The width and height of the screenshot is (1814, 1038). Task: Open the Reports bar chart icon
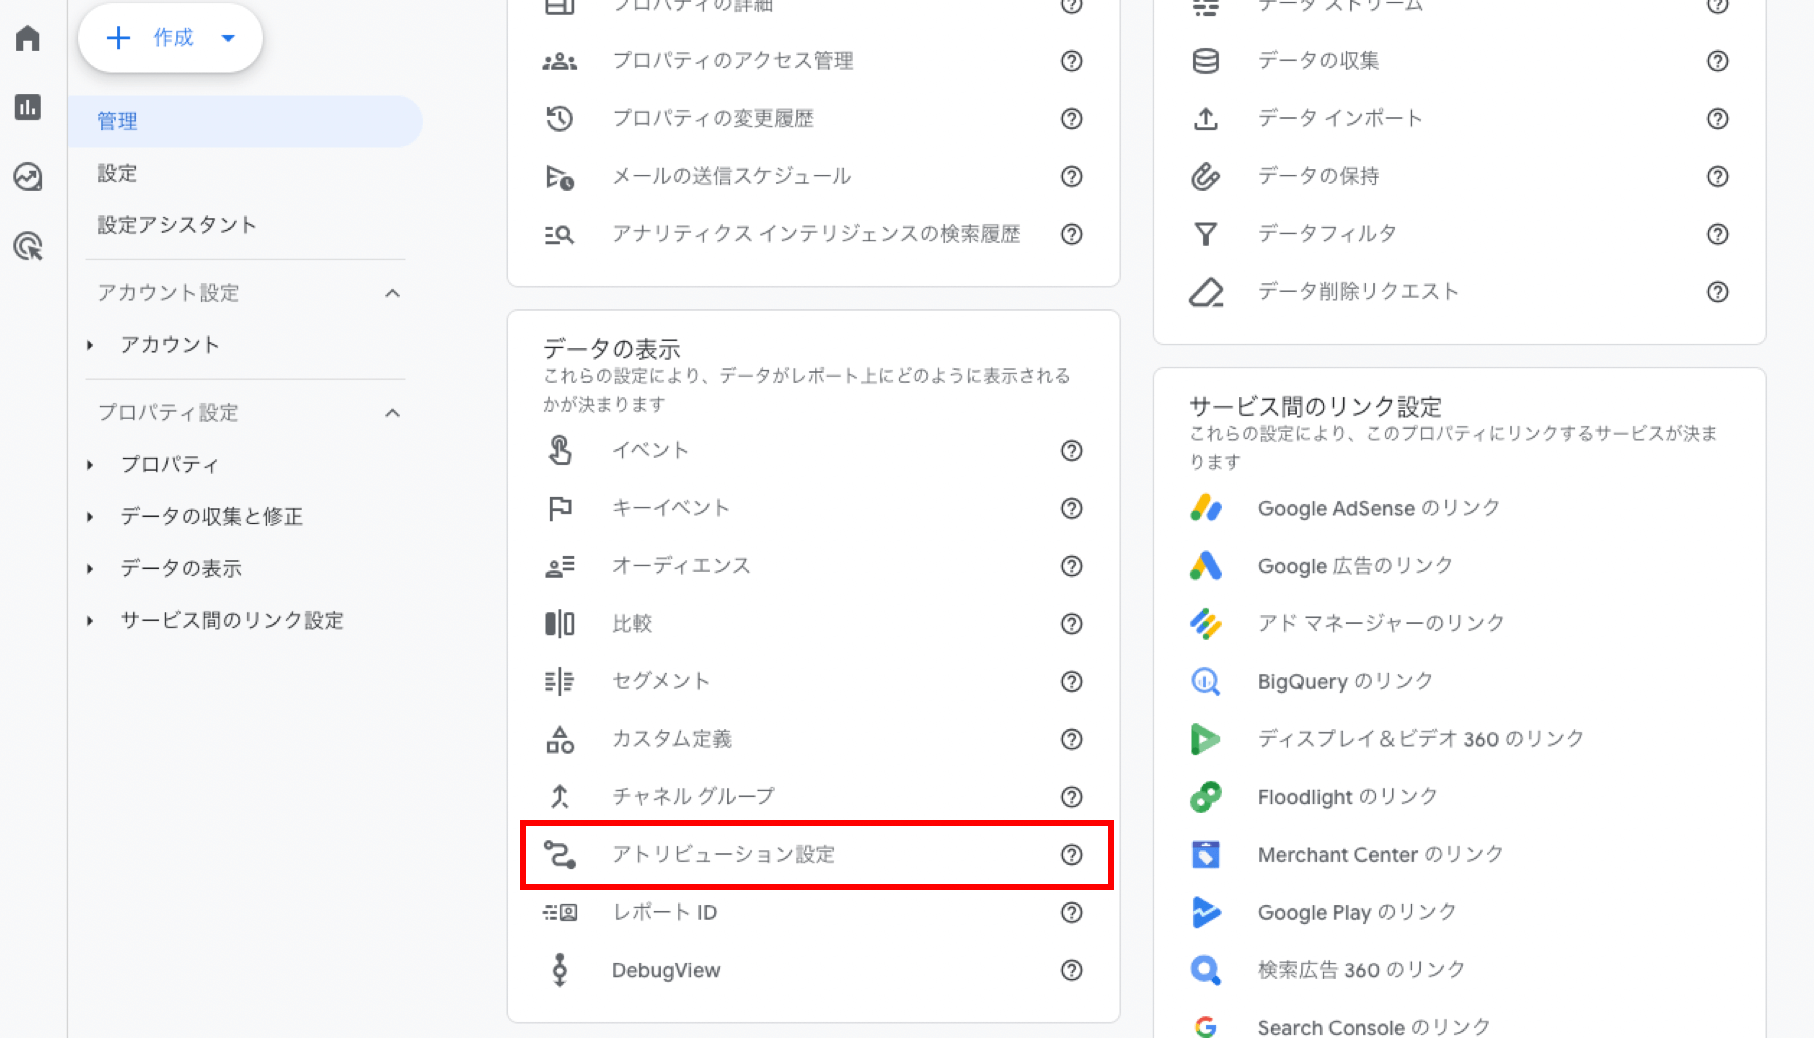(28, 107)
